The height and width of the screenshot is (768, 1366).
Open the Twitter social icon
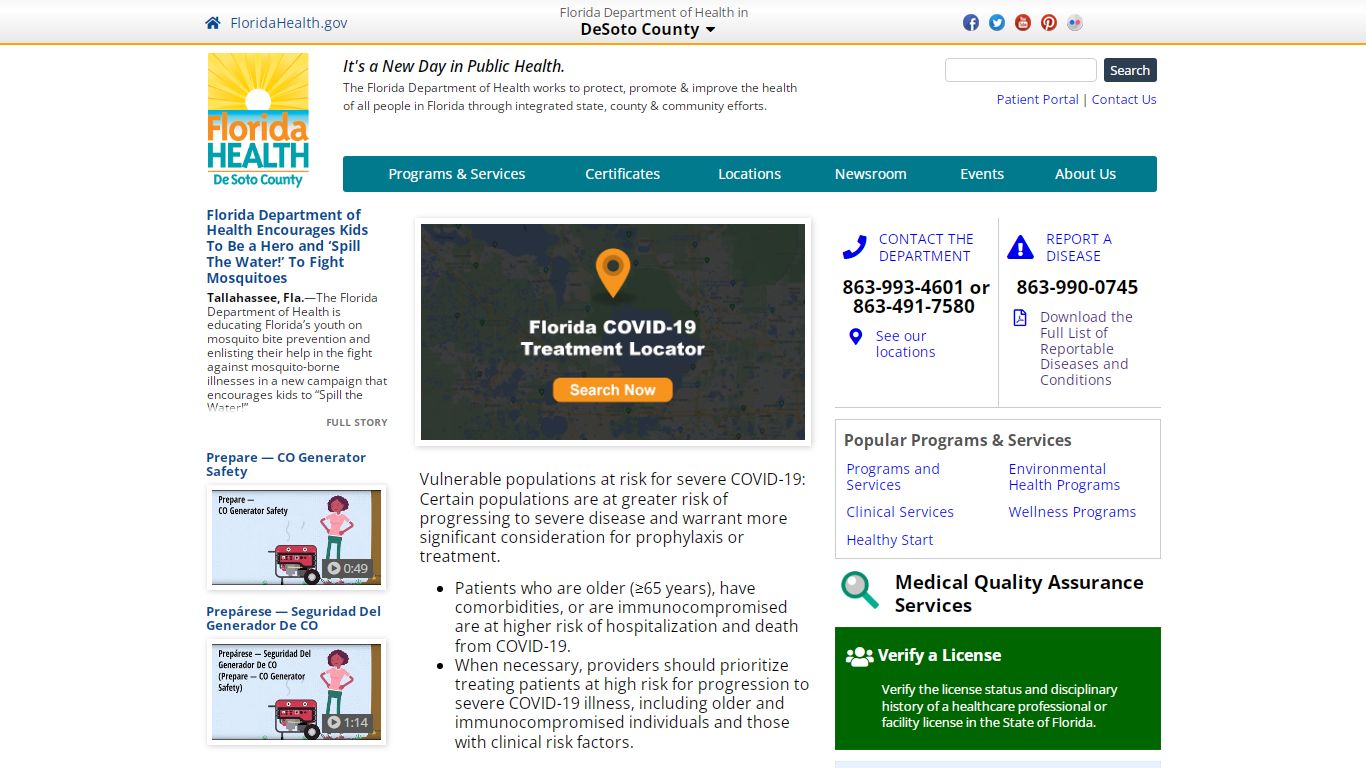pyautogui.click(x=997, y=22)
